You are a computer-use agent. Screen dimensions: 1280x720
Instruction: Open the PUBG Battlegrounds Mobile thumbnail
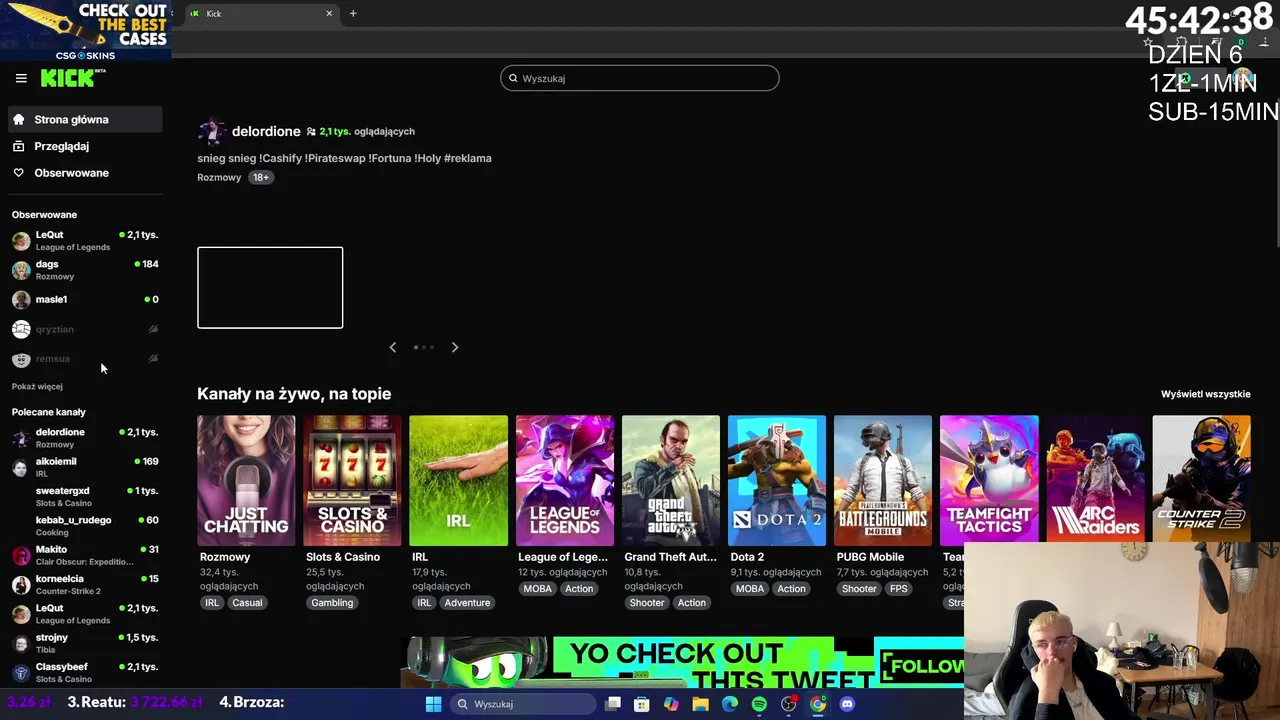pyautogui.click(x=883, y=480)
